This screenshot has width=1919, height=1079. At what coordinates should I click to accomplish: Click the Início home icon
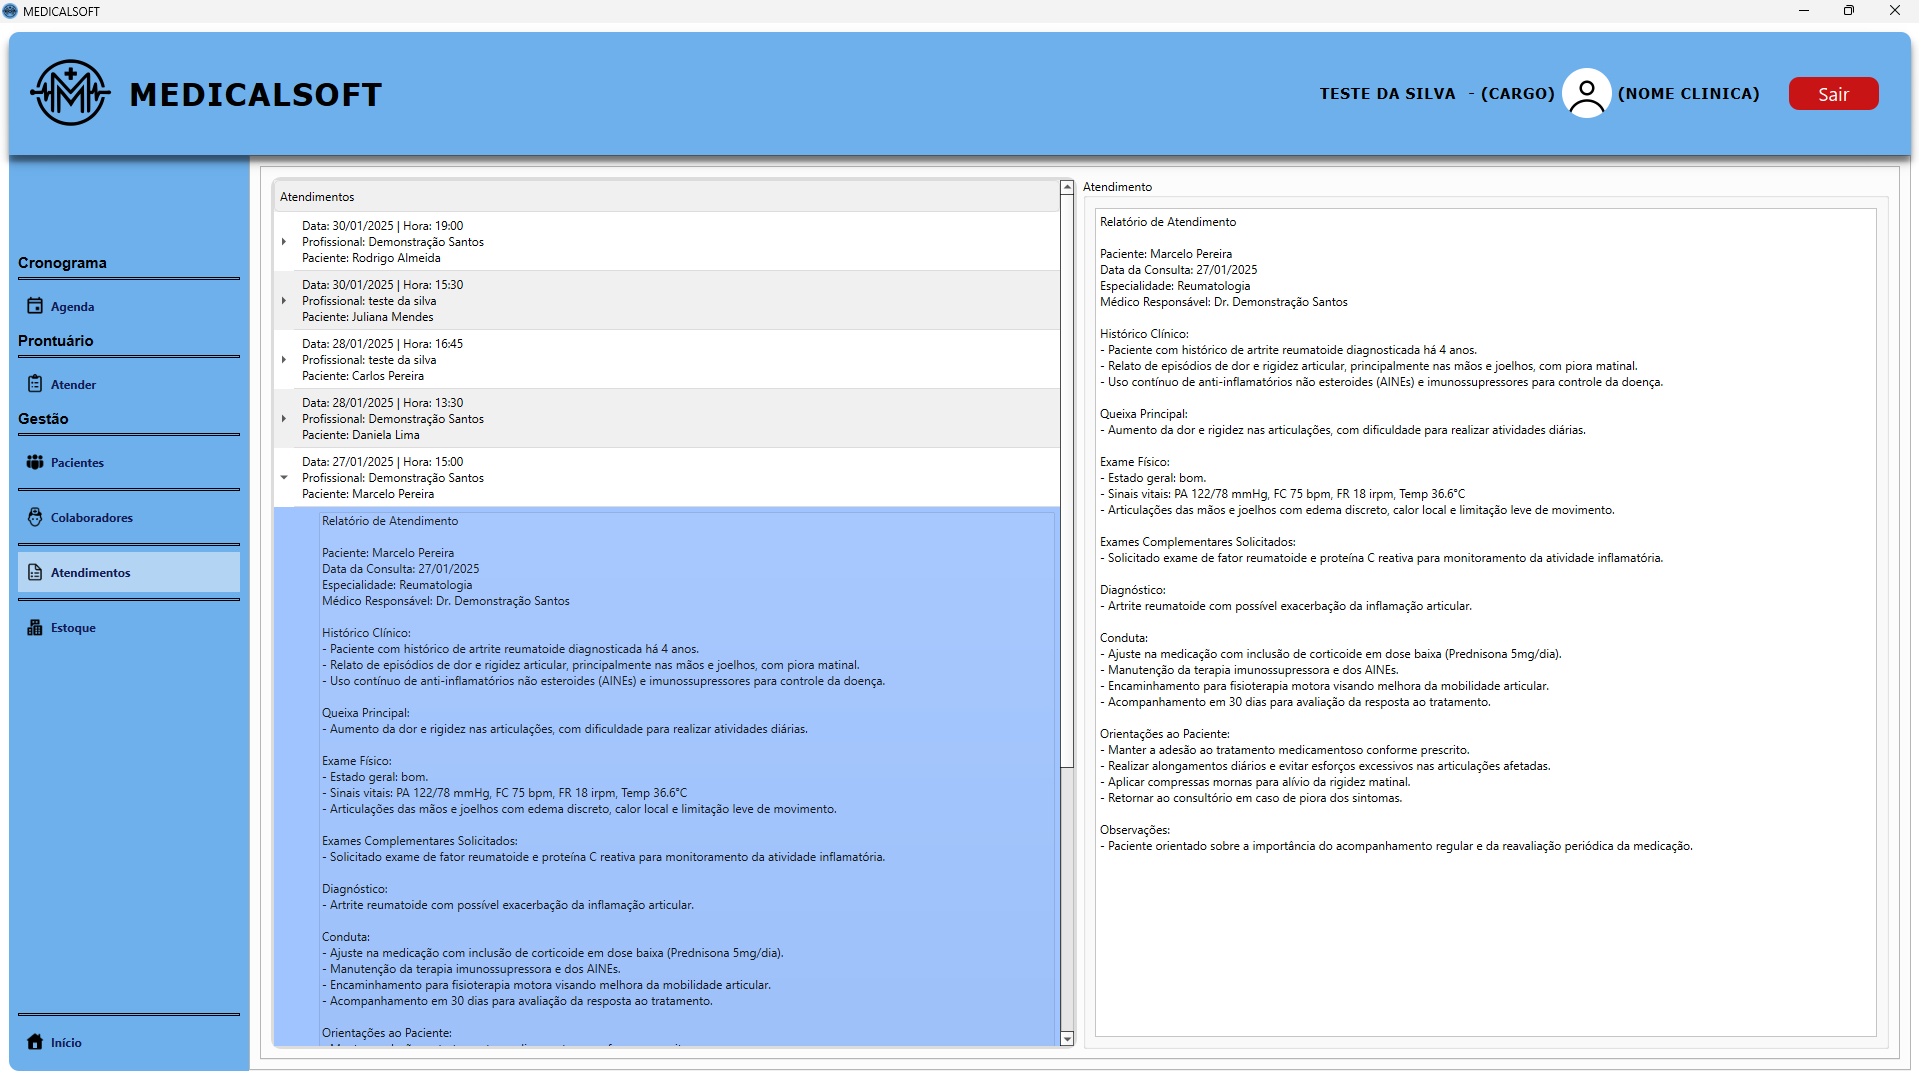tap(35, 1042)
